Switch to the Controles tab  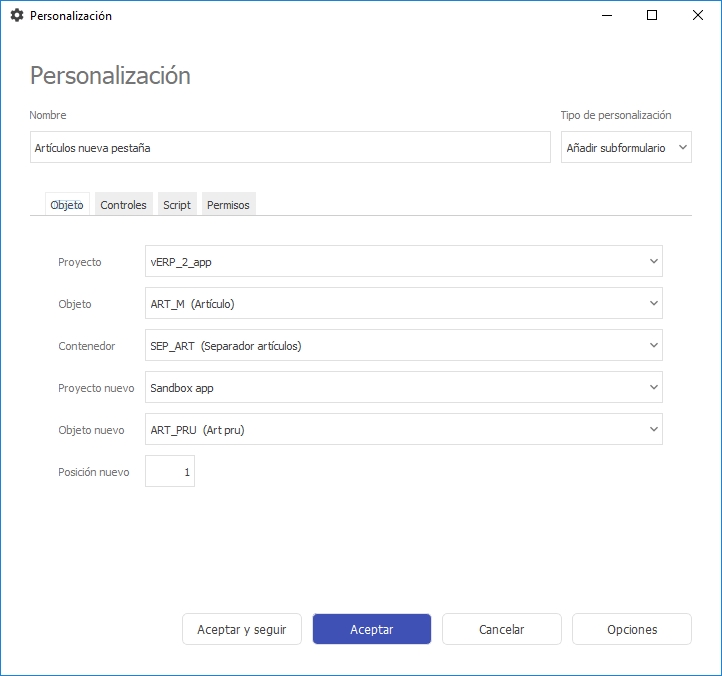coord(123,205)
